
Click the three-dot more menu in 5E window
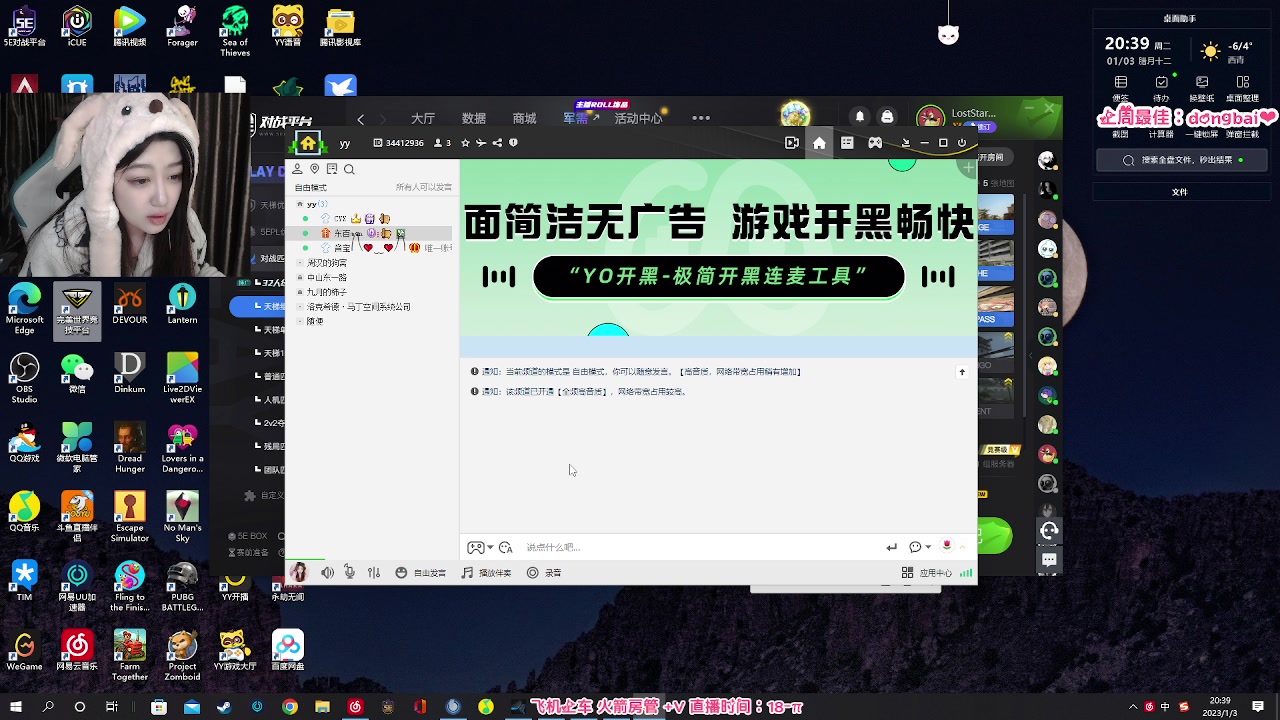click(701, 118)
